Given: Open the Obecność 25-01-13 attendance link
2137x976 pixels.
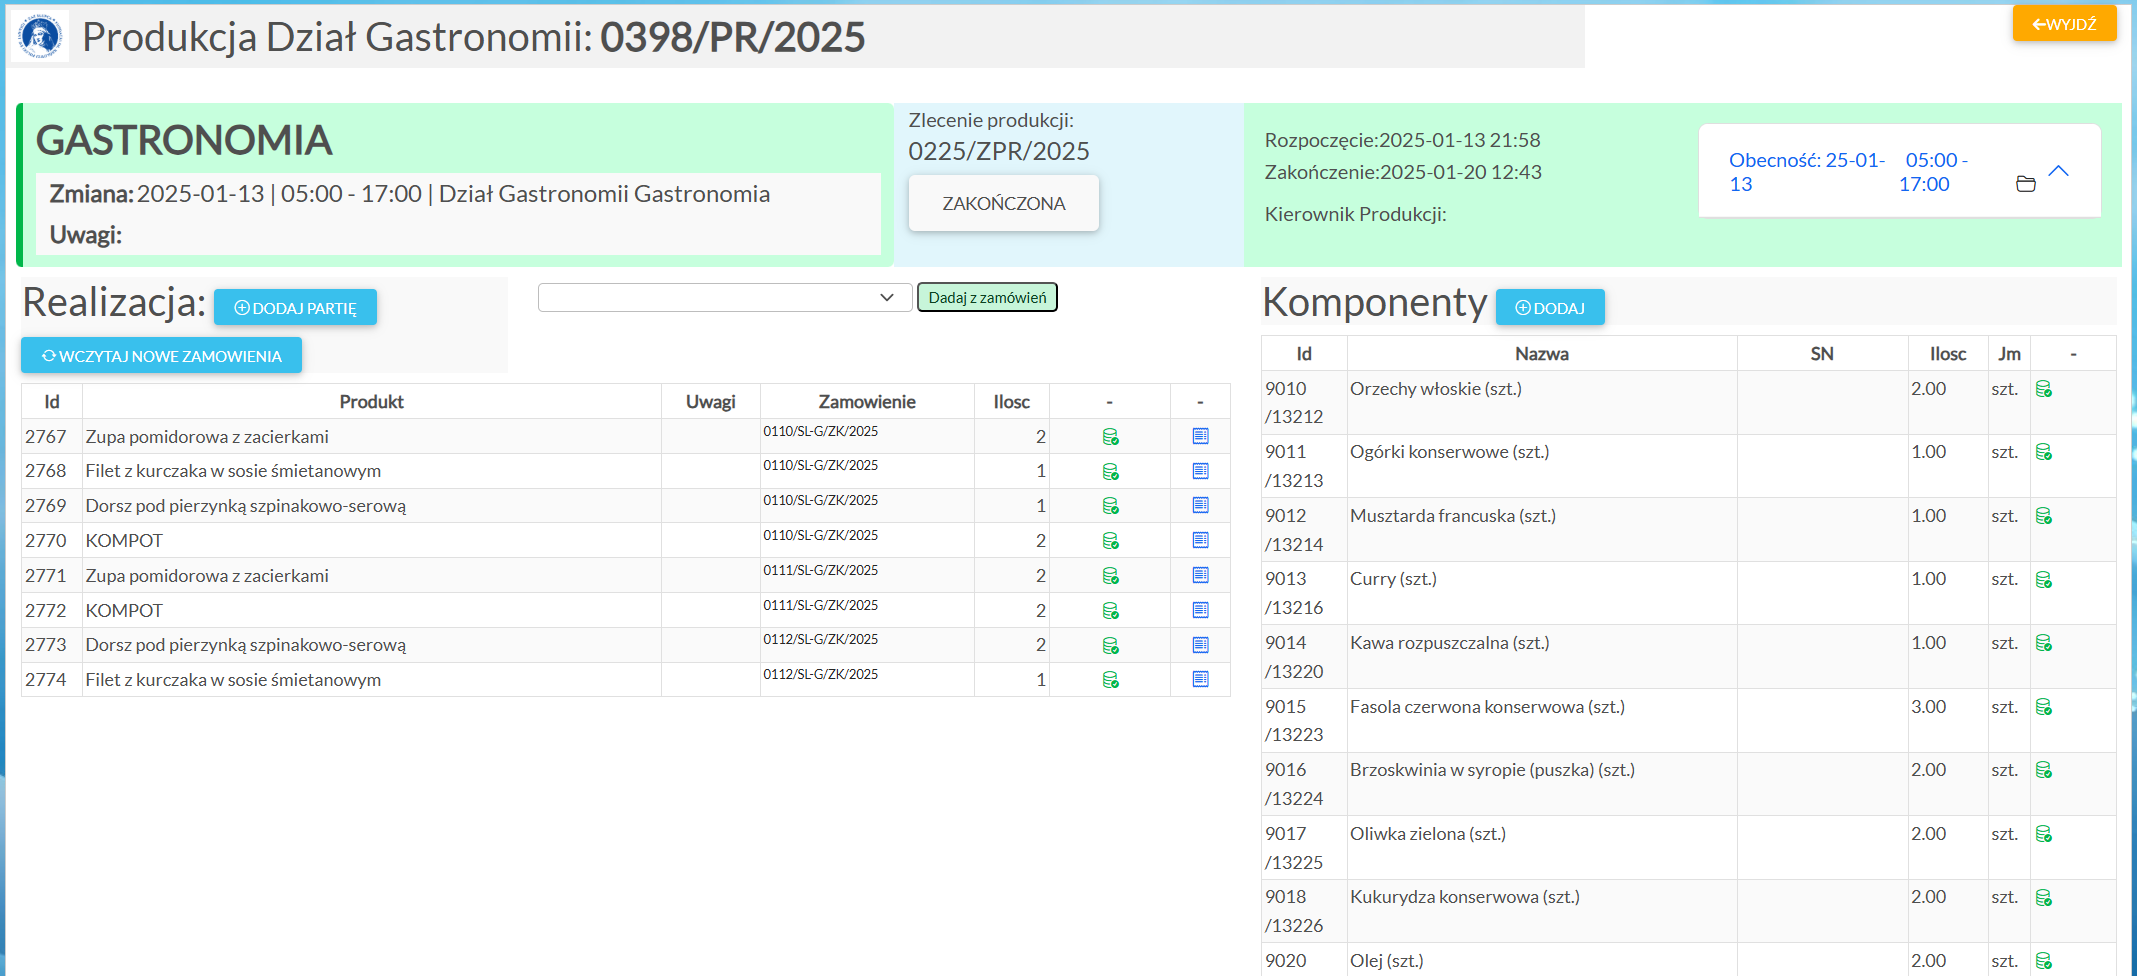Looking at the screenshot, I should pos(1805,172).
